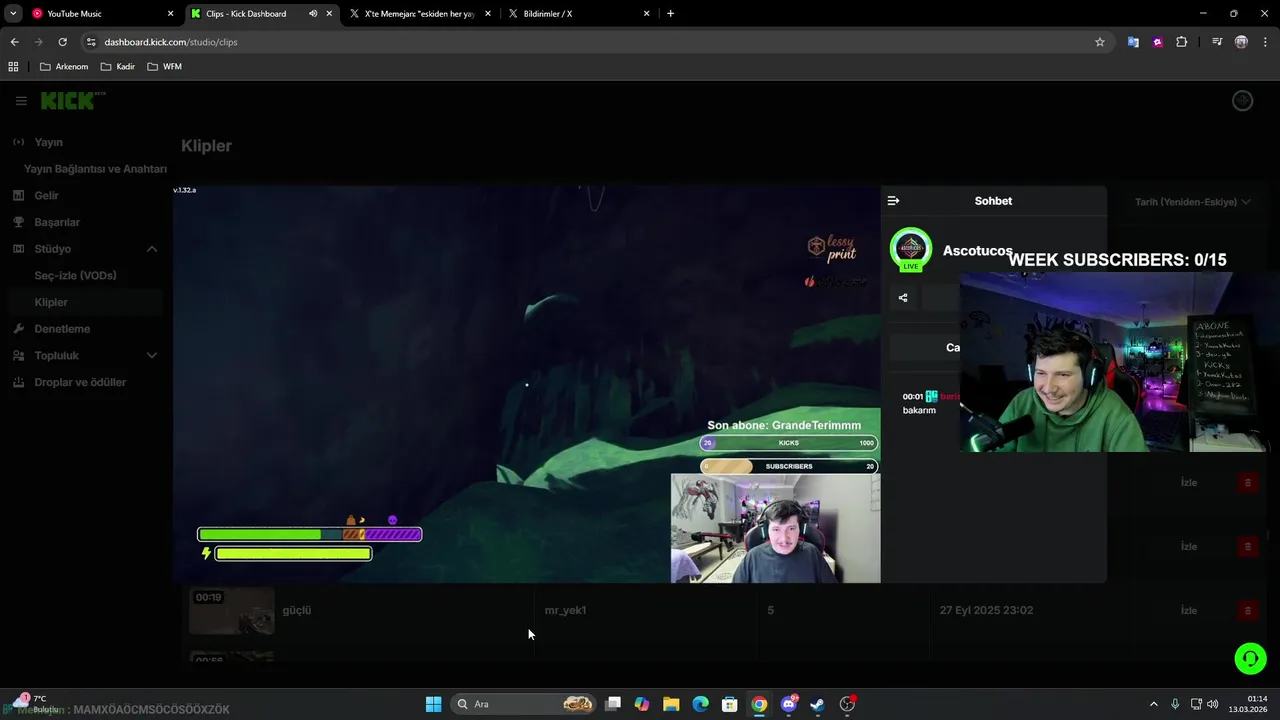
Task: Click the KICK logo
Action: tap(72, 101)
